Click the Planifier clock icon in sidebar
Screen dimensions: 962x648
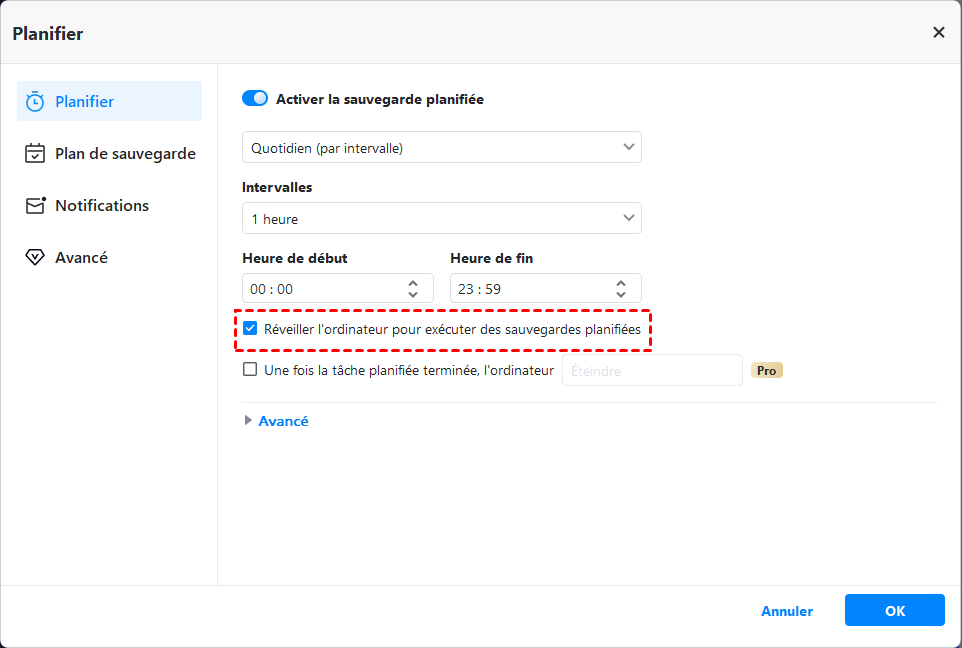pos(35,102)
